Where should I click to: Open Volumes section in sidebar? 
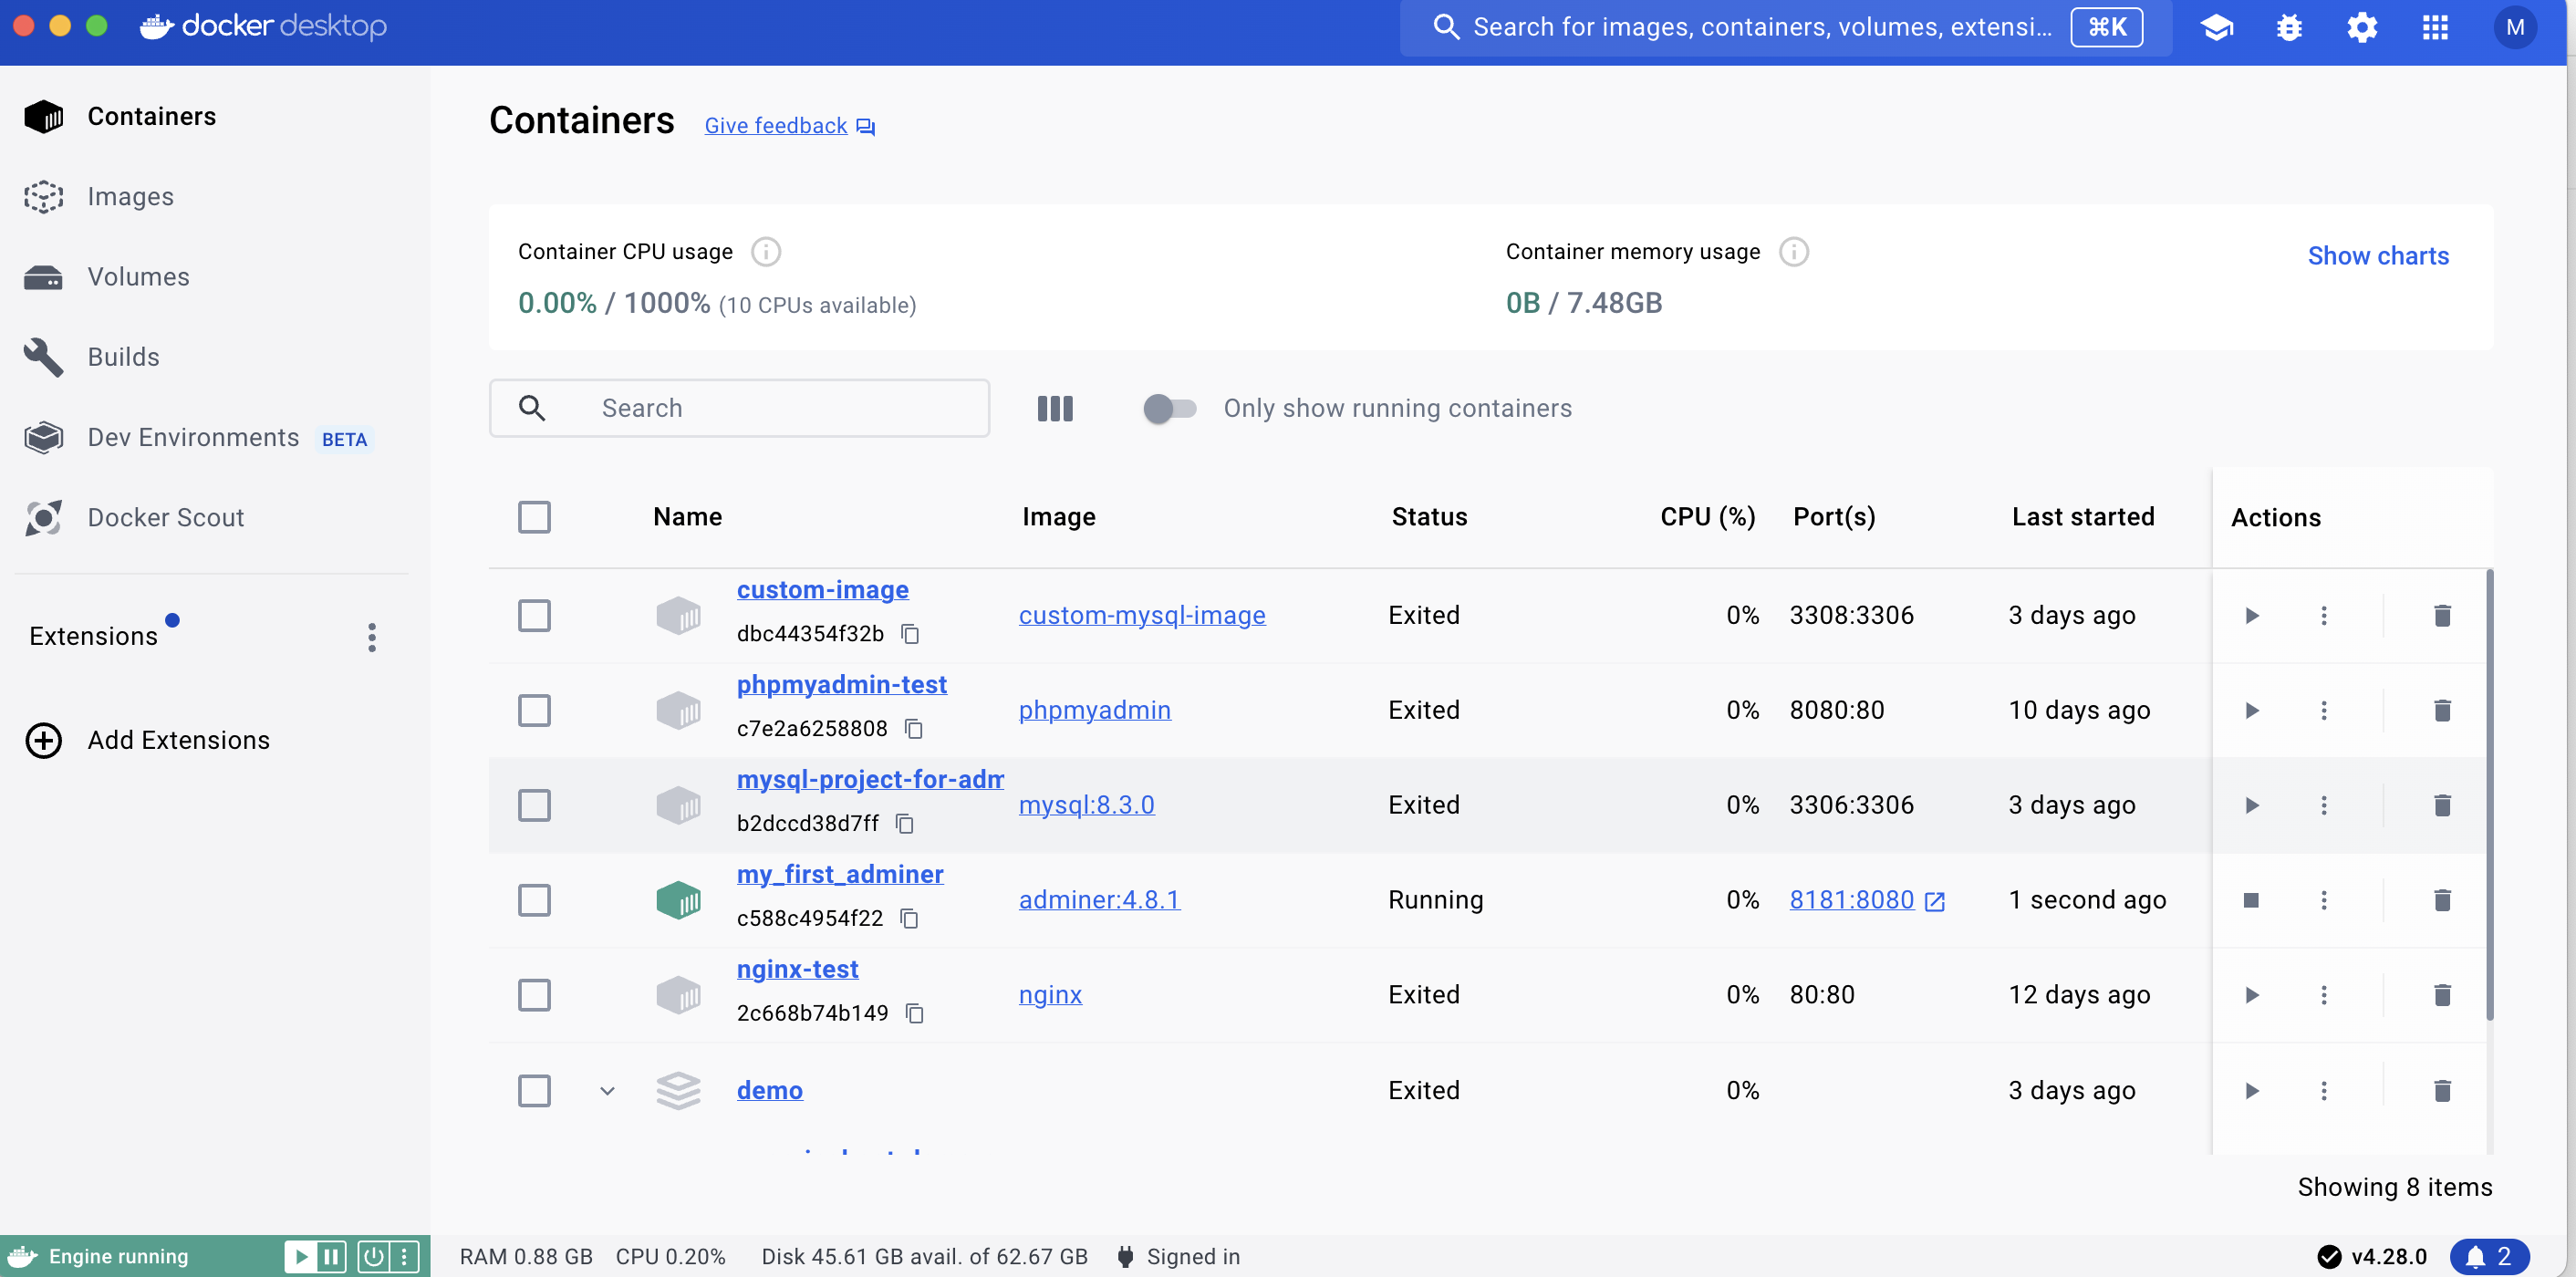click(x=138, y=277)
